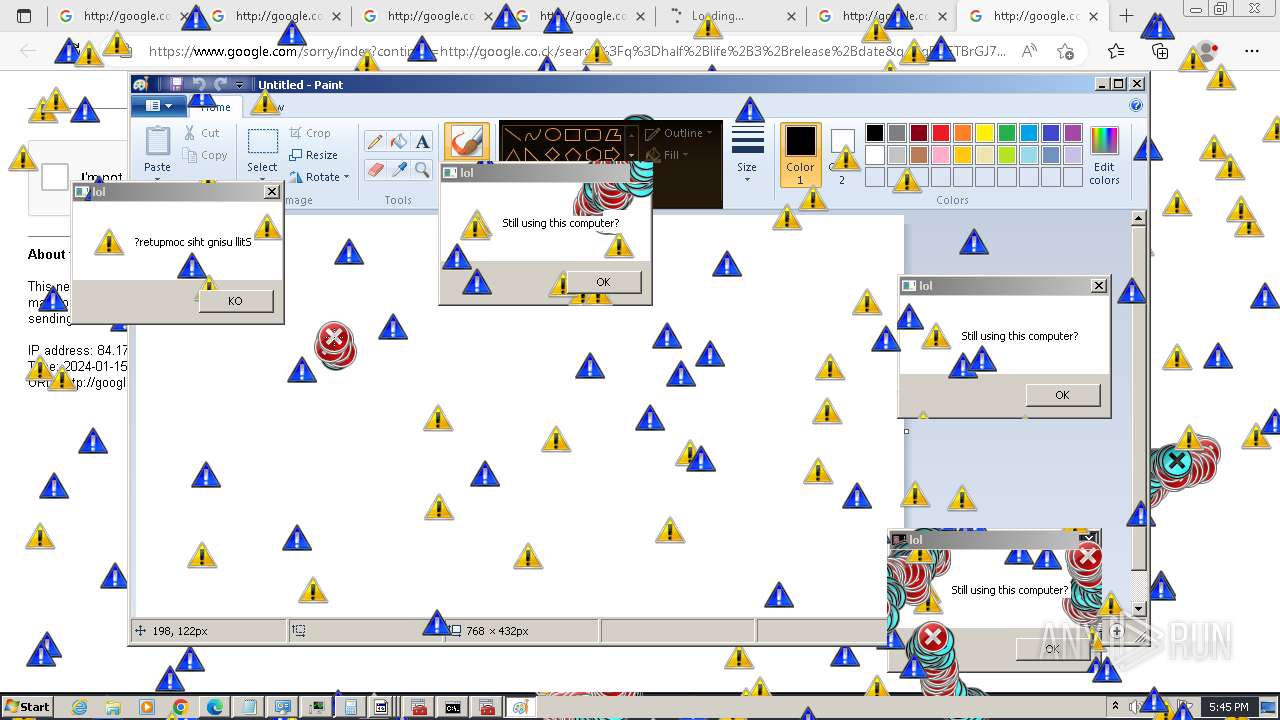Click the Crop command in Paint
Viewport: 1280px width, 720px height.
310,133
